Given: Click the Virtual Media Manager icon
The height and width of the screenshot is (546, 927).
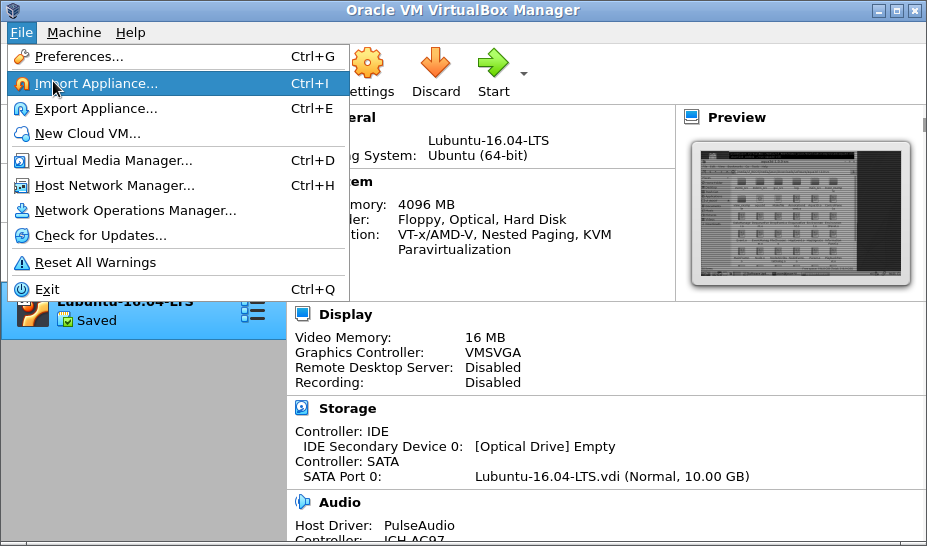Looking at the screenshot, I should click(21, 161).
